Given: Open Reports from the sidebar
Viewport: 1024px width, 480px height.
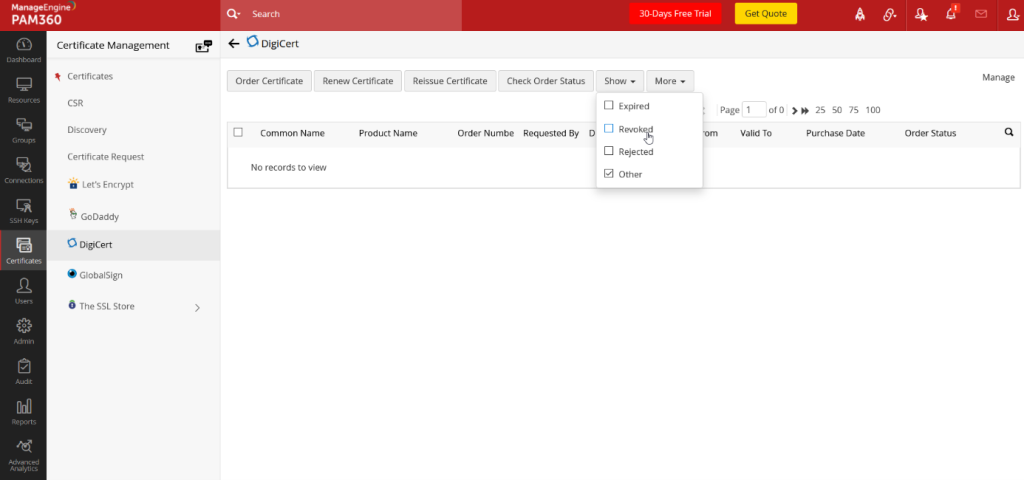Looking at the screenshot, I should pyautogui.click(x=23, y=410).
